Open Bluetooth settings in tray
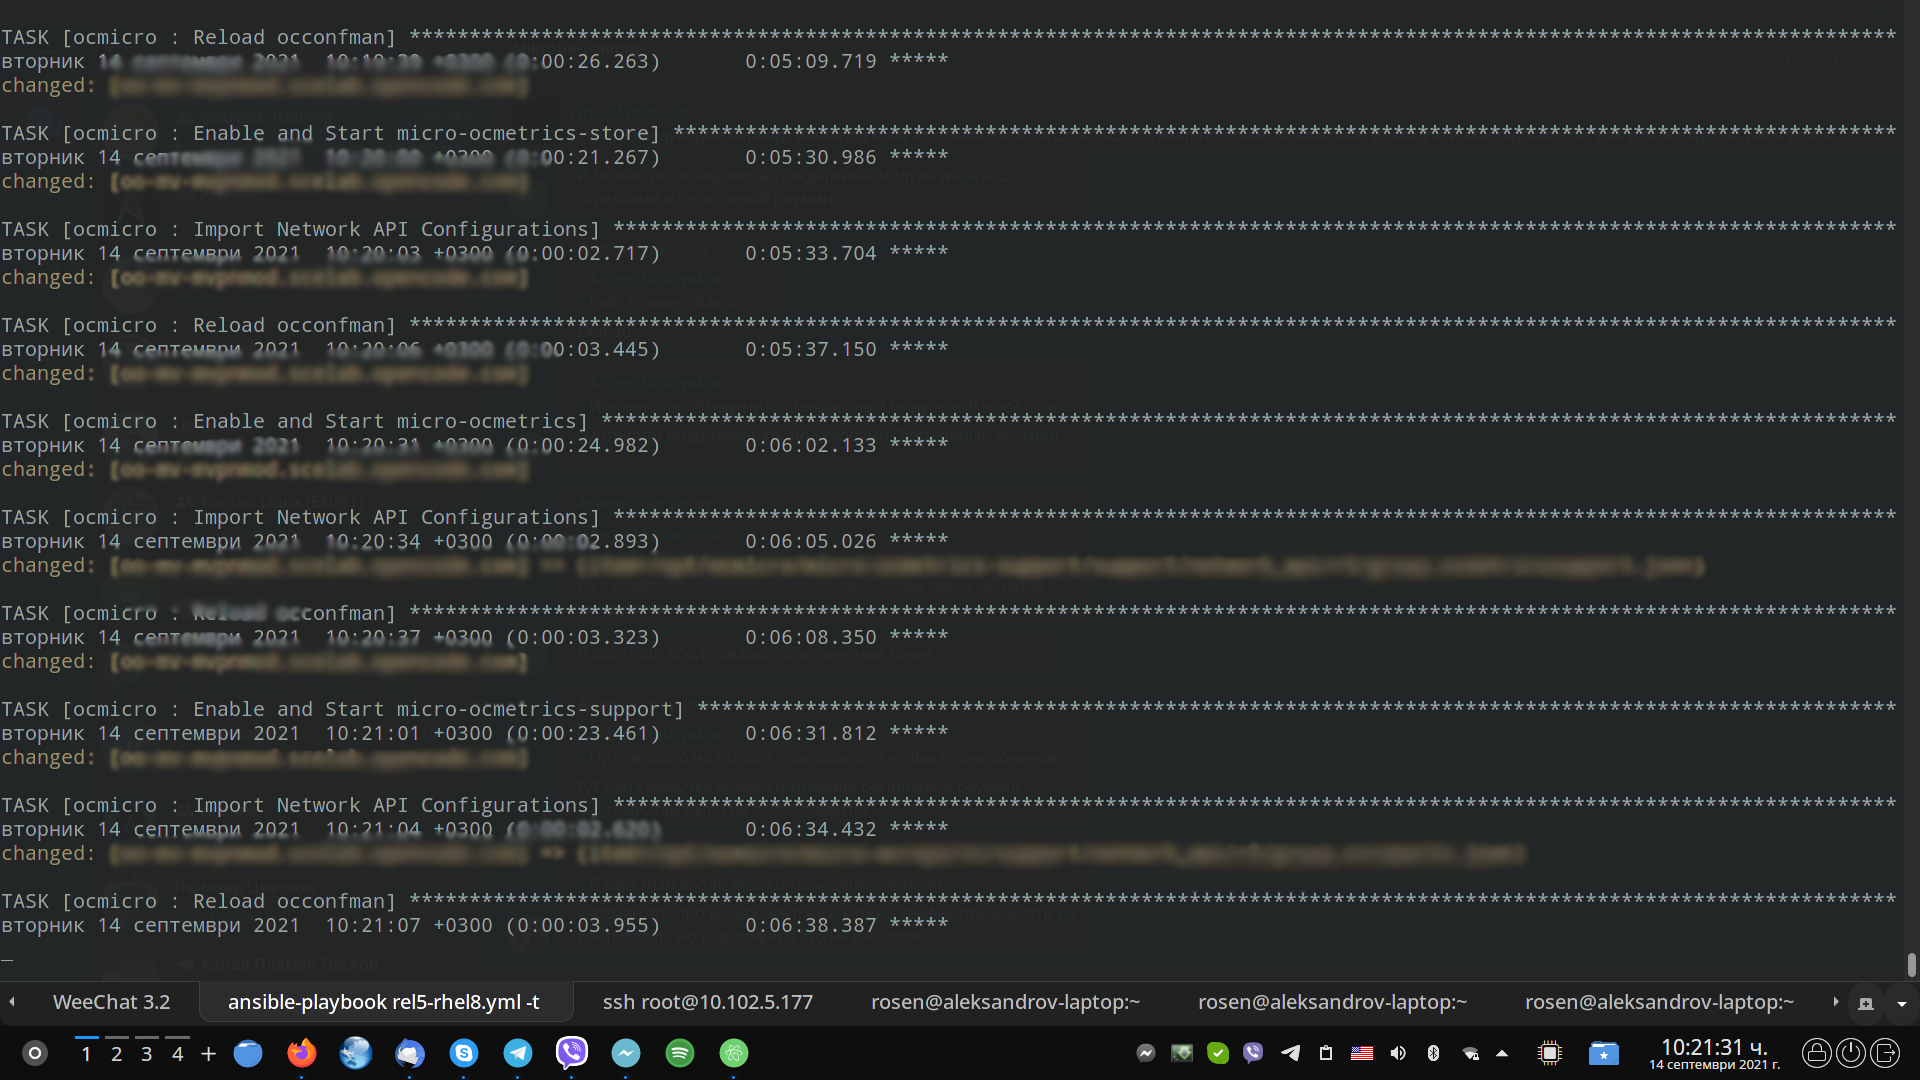Viewport: 1920px width, 1080px height. [1433, 1053]
